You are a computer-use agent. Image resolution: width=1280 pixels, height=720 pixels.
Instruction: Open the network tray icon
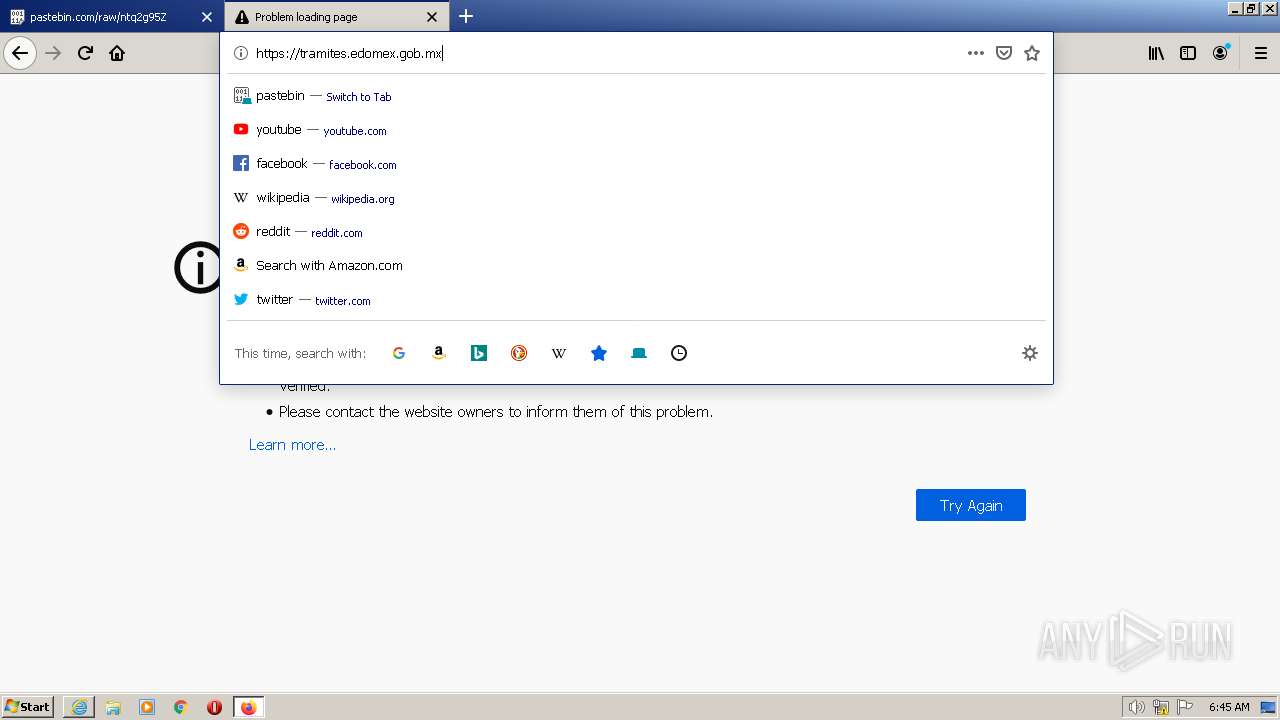1161,707
